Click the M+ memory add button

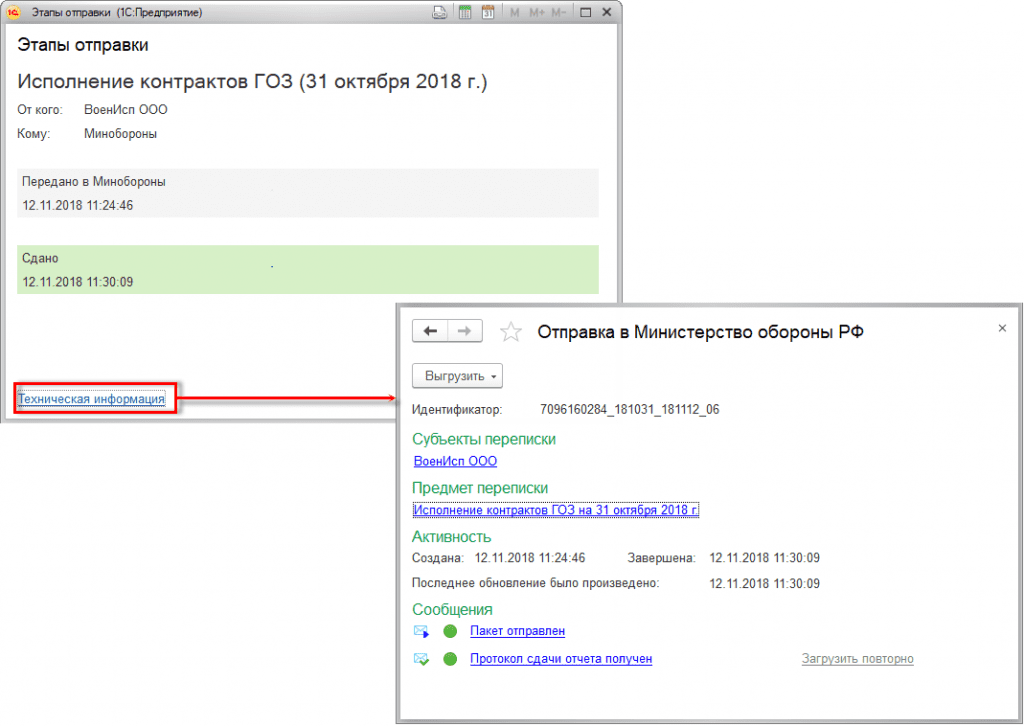(537, 12)
